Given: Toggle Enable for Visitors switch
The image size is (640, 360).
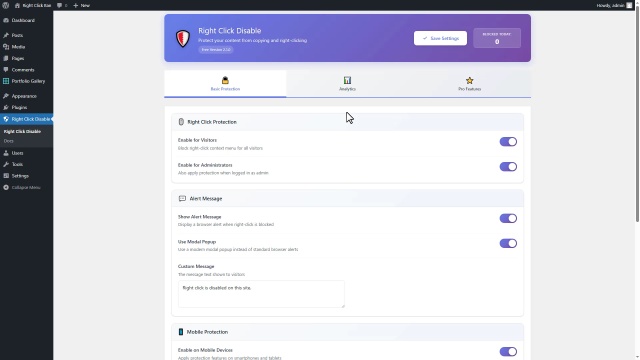Looking at the screenshot, I should pyautogui.click(x=508, y=142).
